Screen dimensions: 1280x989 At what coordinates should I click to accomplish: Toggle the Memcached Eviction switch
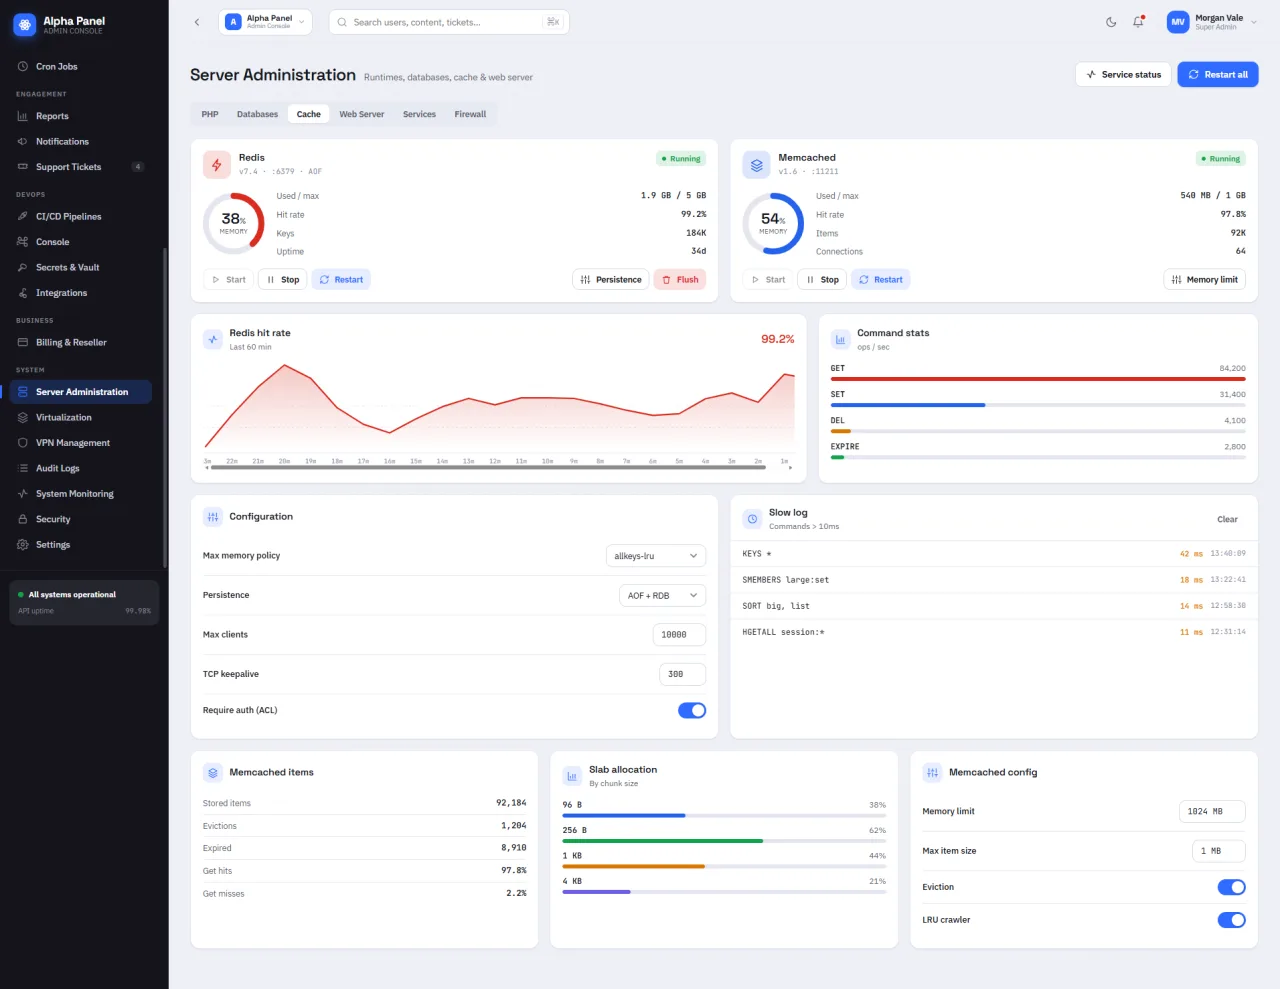point(1232,887)
